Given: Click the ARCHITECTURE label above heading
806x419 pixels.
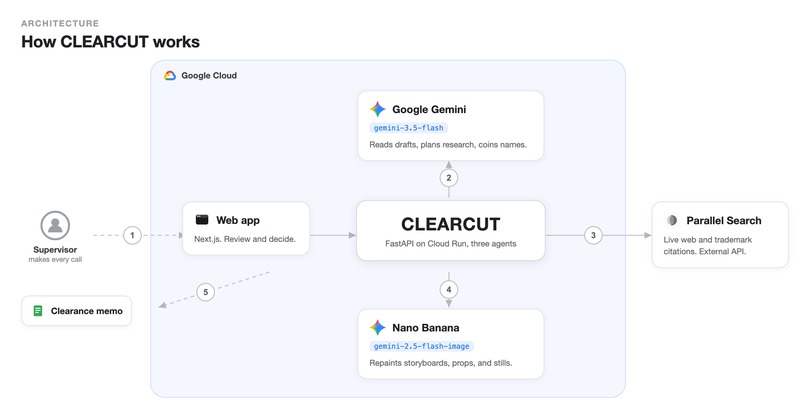Looking at the screenshot, I should tap(60, 23).
